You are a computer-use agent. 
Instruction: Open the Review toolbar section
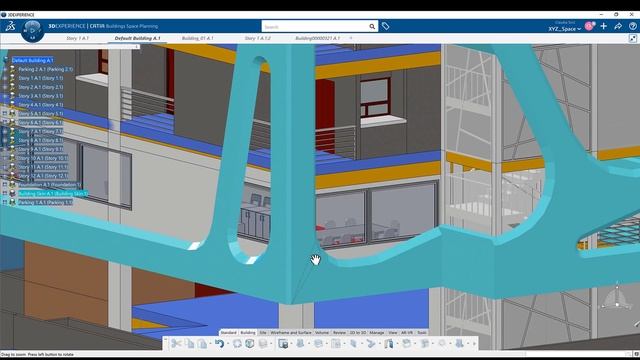[339, 333]
